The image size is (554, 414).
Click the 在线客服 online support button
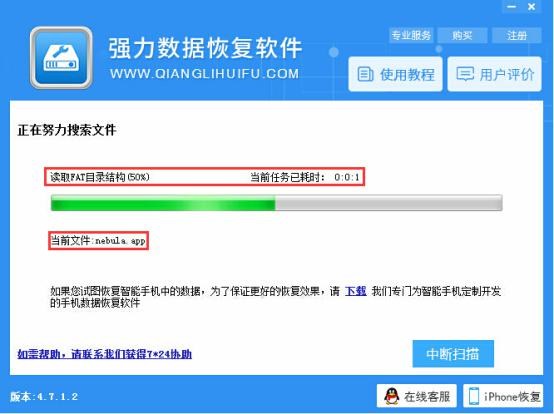click(x=417, y=396)
